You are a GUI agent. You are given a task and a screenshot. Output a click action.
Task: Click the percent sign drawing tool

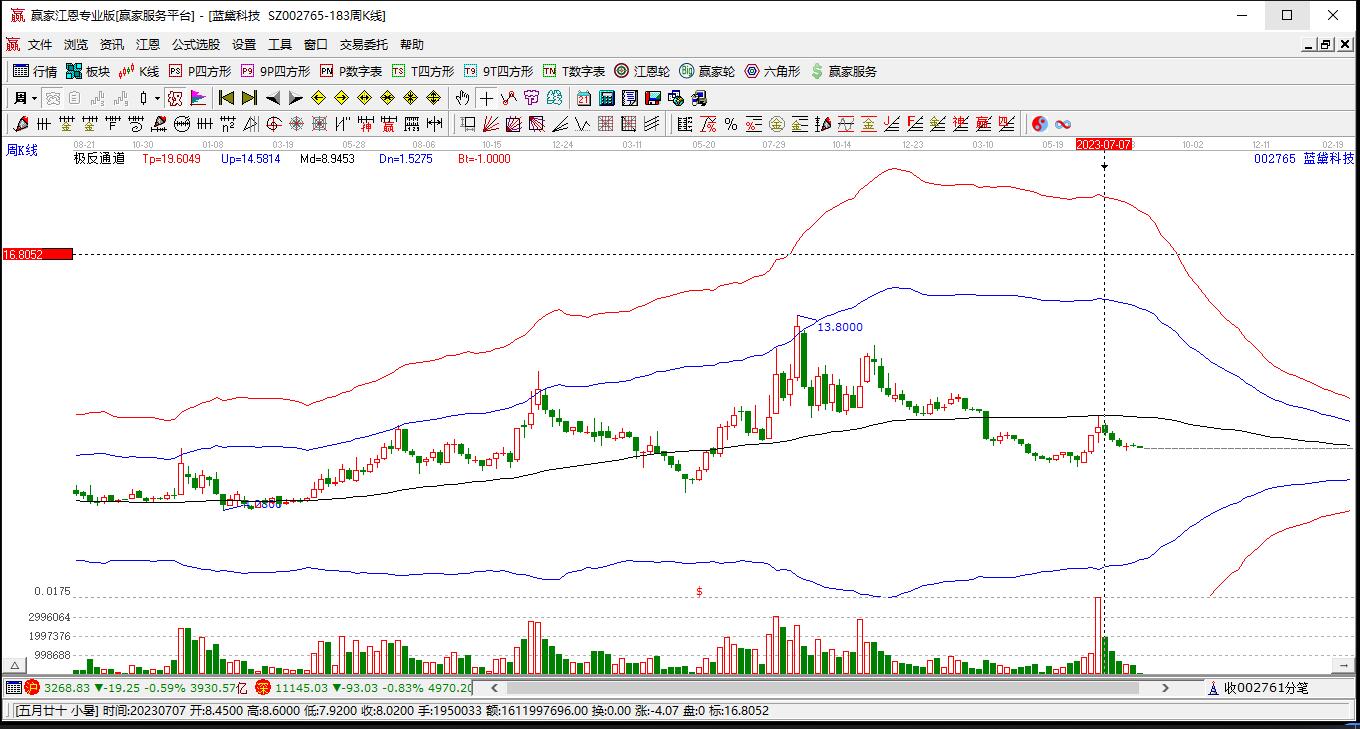731,124
